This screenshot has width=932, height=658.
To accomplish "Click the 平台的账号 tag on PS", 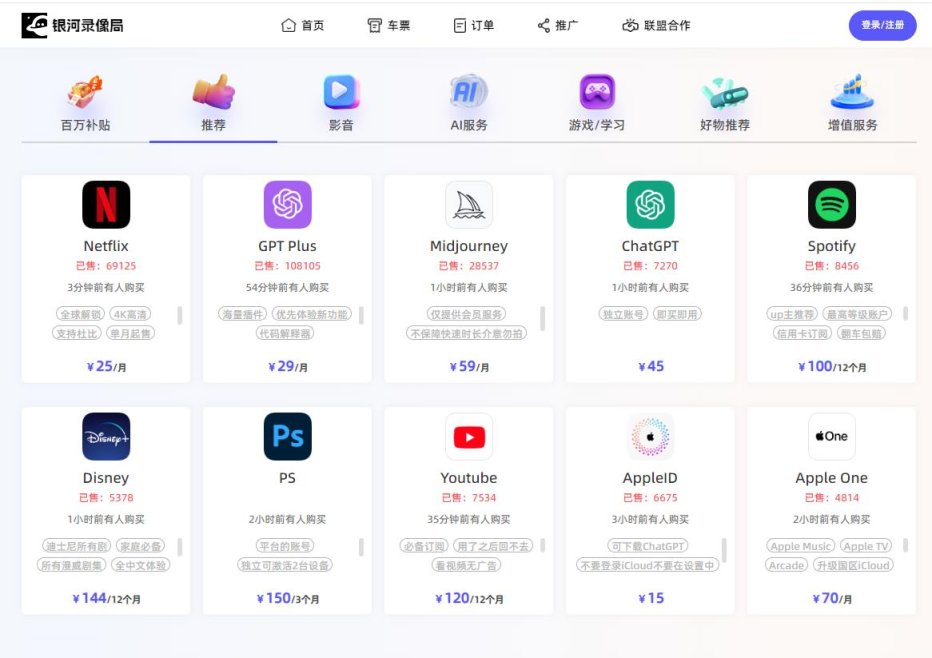I will [285, 546].
